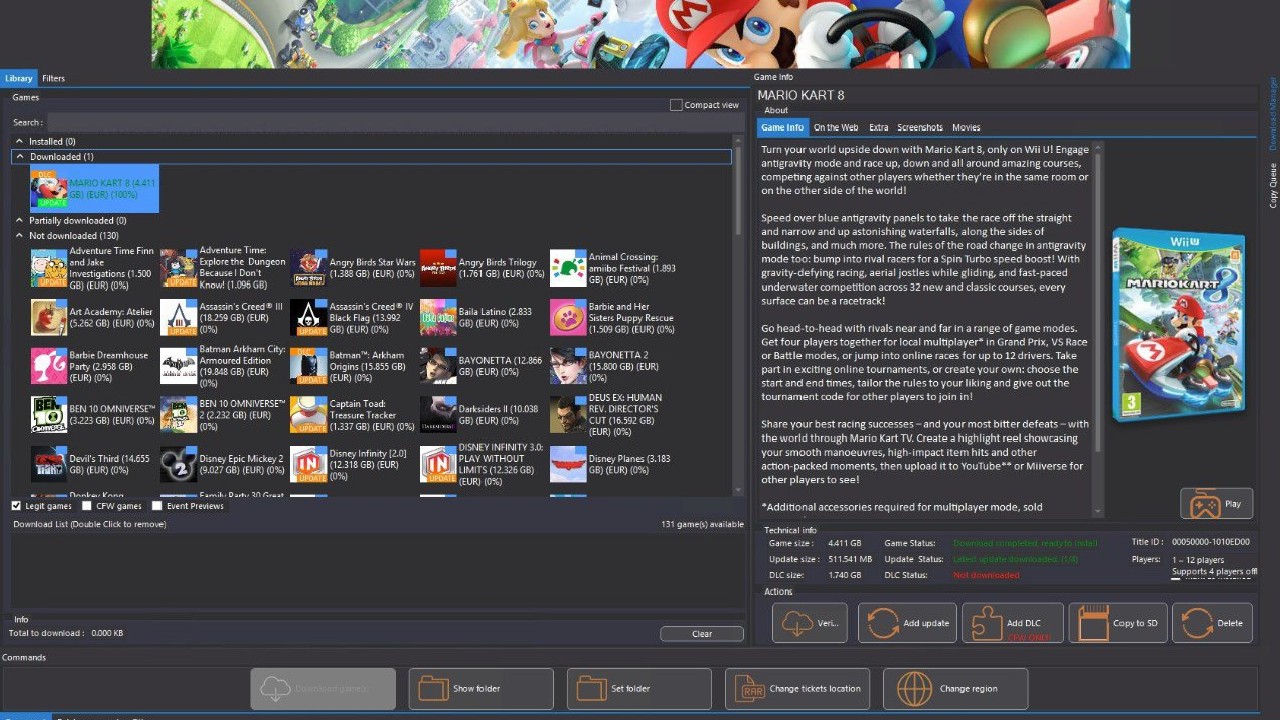Screen dimensions: 1280x720
Task: Choose the Angry Birds Star Wars icon
Action: (x=309, y=268)
